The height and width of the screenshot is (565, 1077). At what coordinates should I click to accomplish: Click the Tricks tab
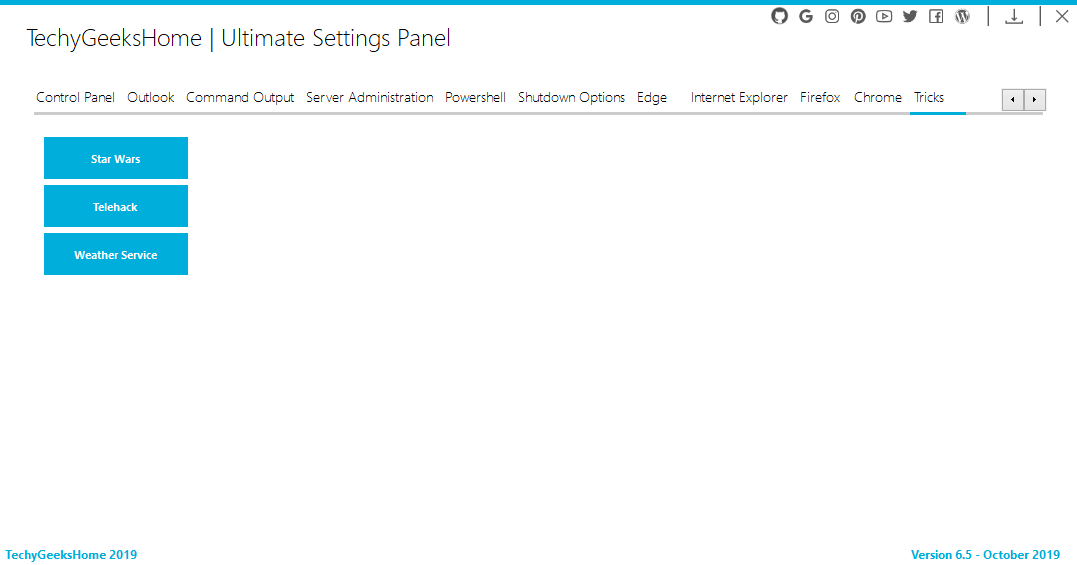tap(929, 97)
